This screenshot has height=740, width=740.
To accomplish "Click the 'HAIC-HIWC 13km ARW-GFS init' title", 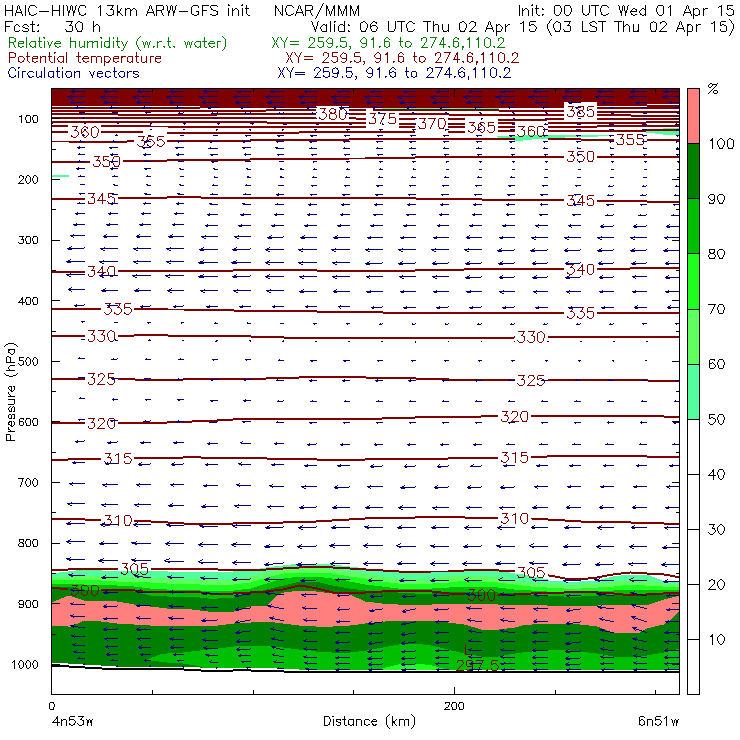I will [127, 11].
